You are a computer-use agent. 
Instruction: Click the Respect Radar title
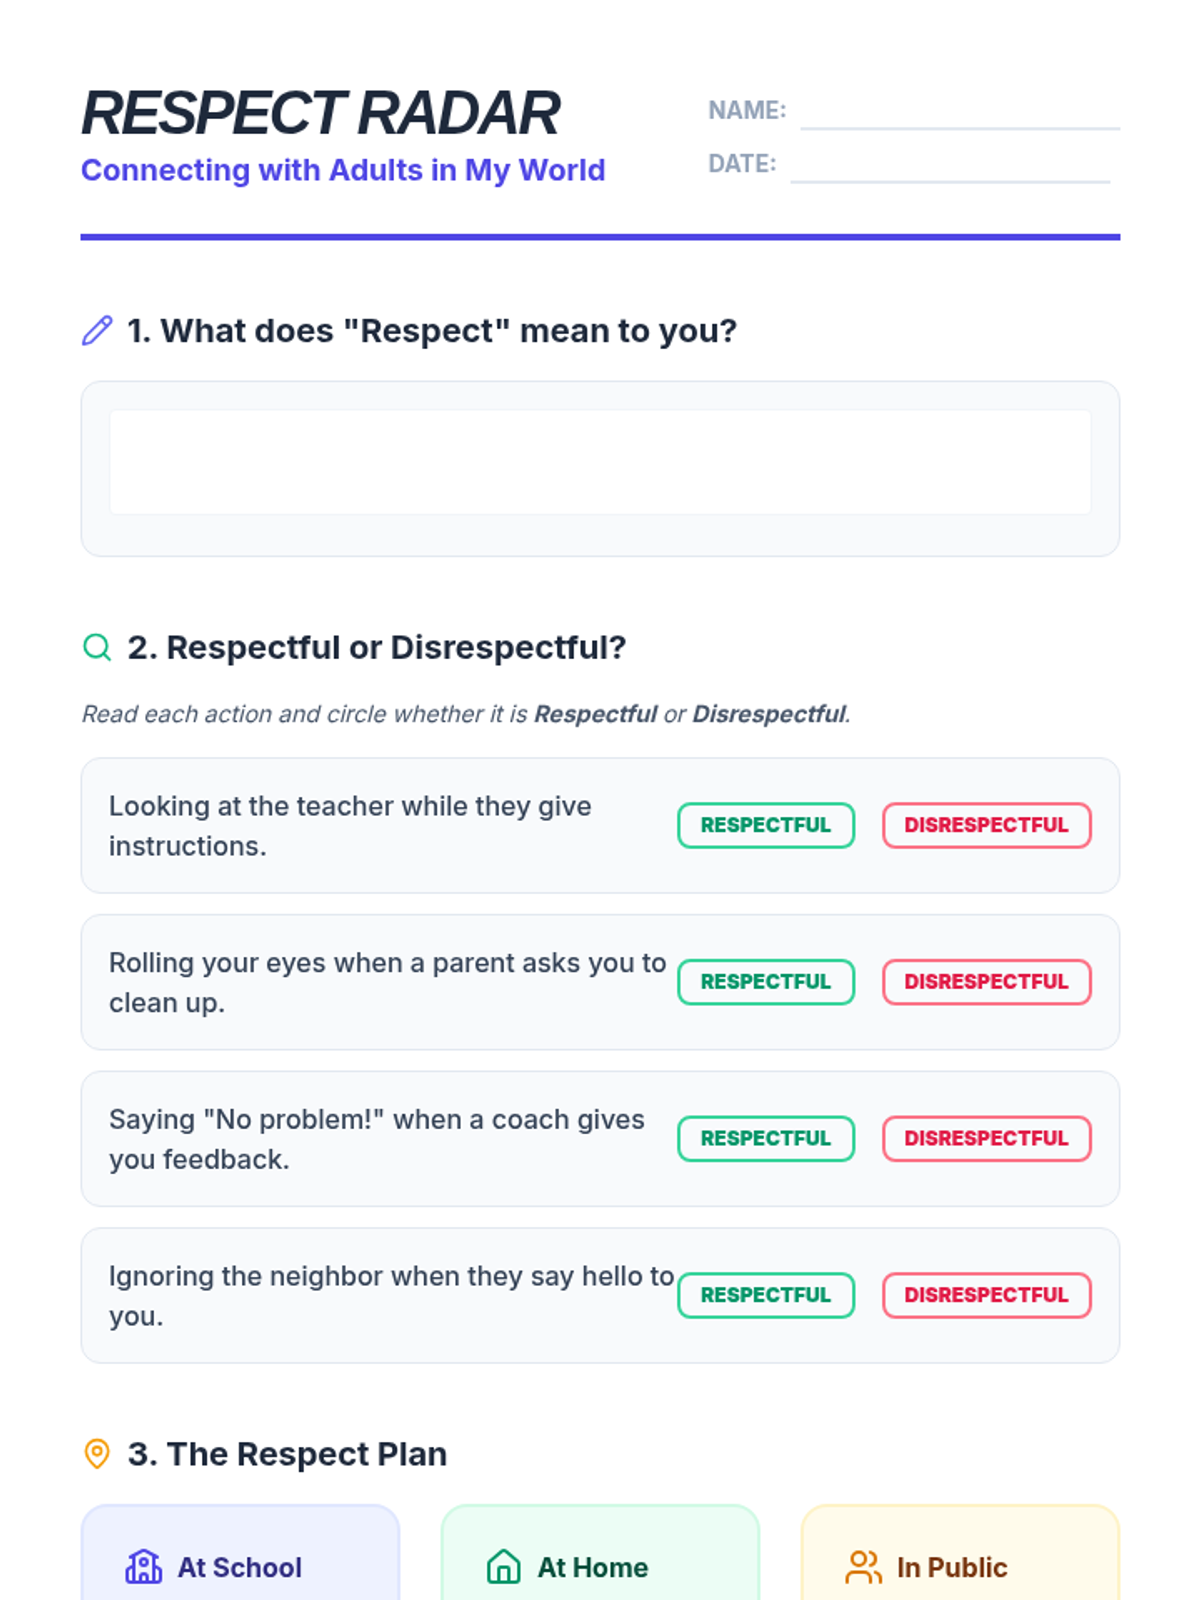(320, 112)
